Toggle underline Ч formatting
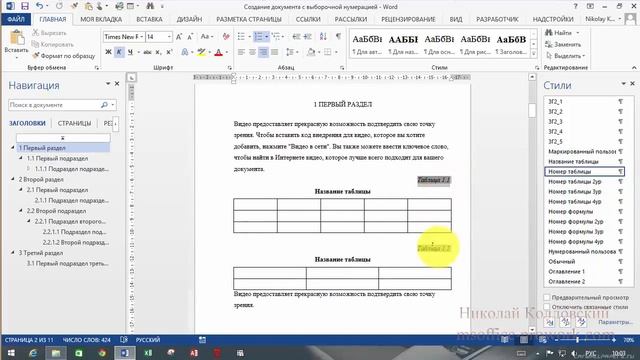The width and height of the screenshot is (640, 360). click(x=130, y=52)
